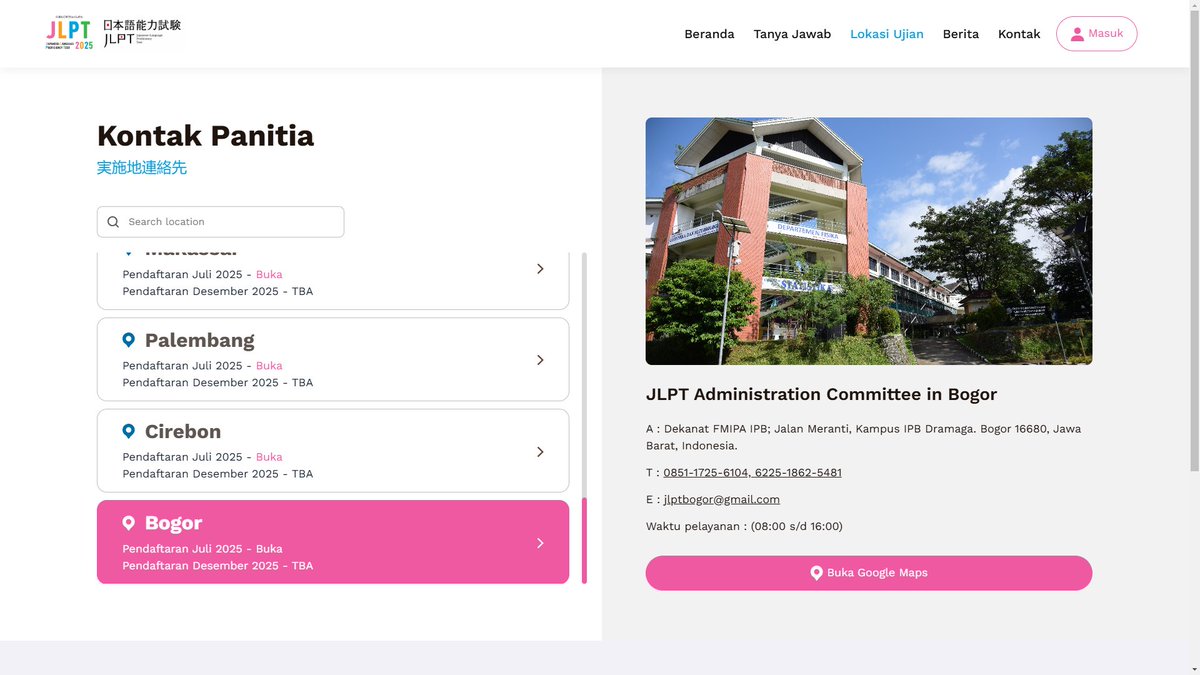Click the Japanese JLPT text logo
1200x675 pixels.
tap(142, 33)
